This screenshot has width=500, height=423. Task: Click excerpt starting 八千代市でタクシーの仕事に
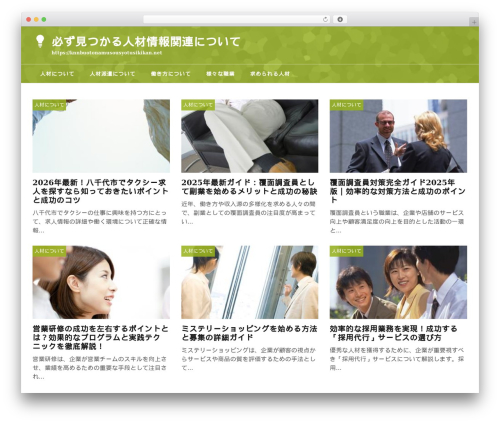(x=99, y=222)
